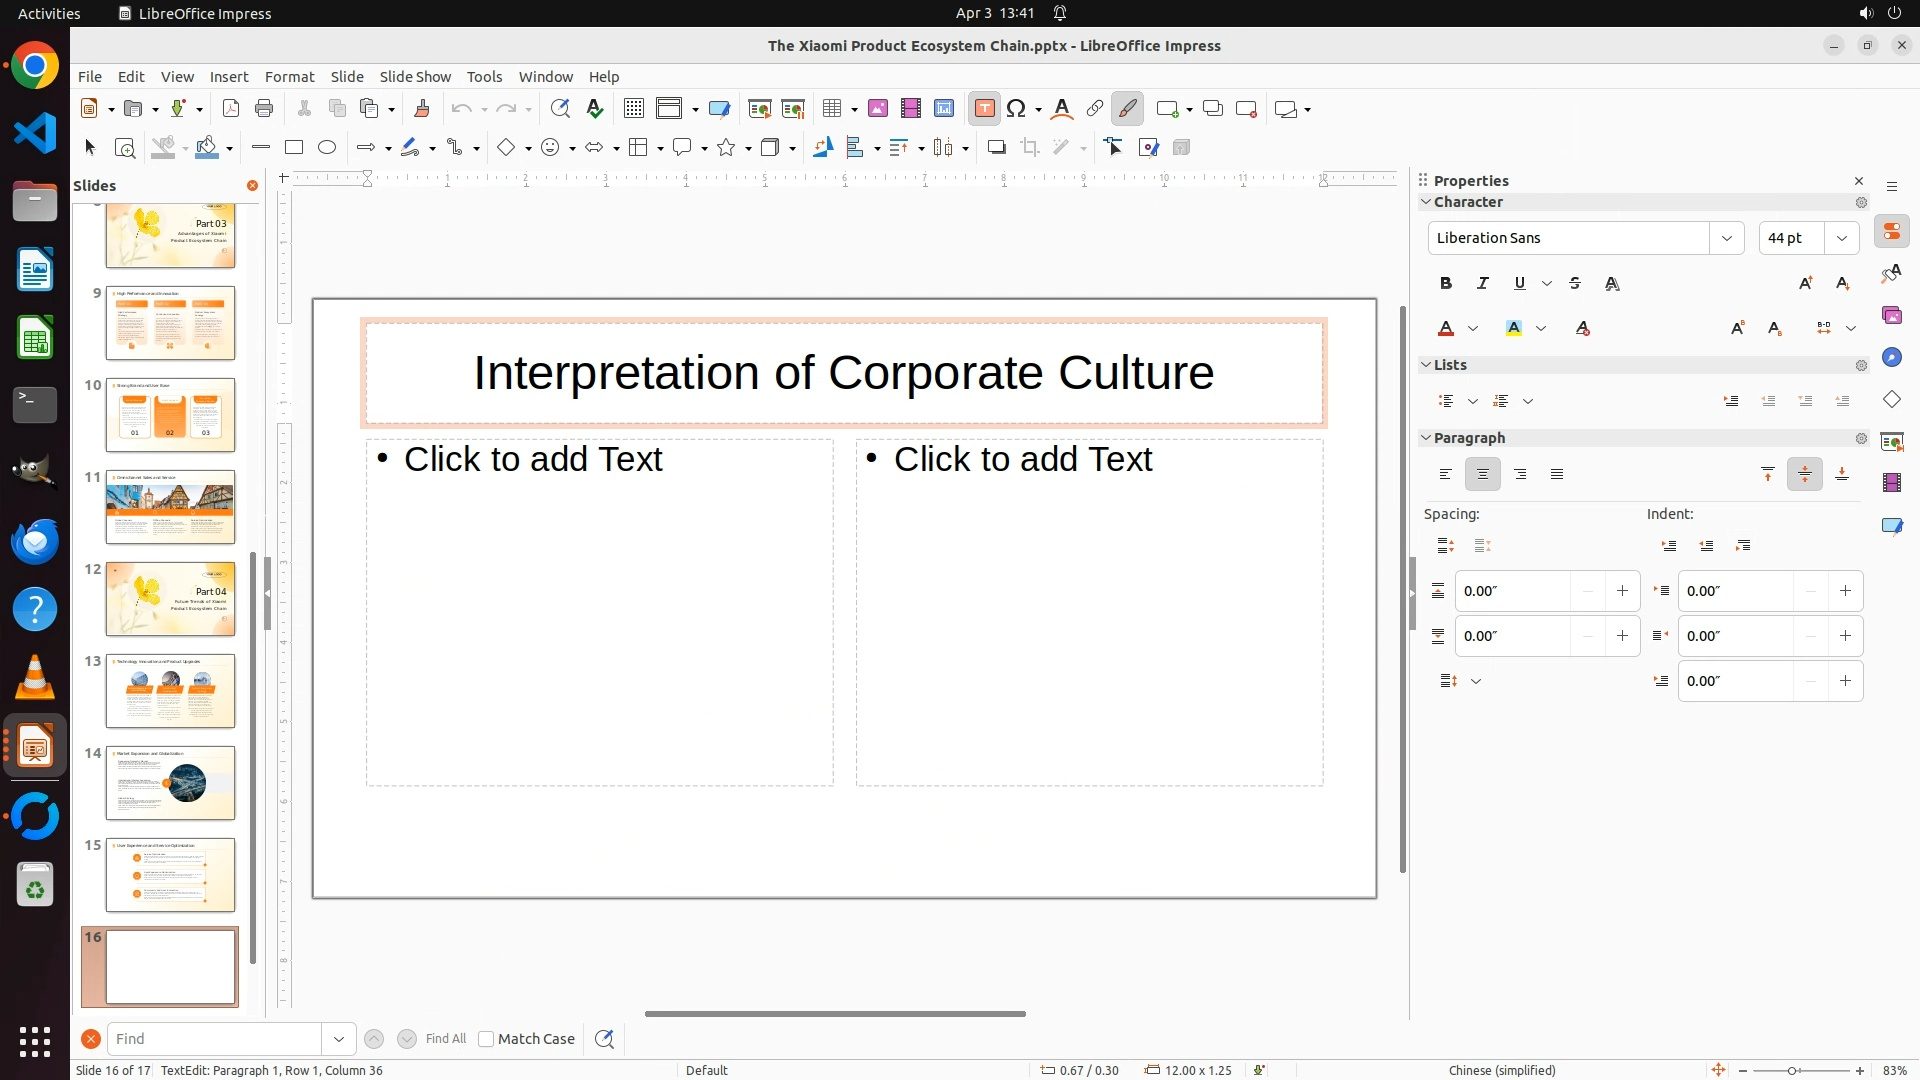Screen dimensions: 1920x1080
Task: Open the font name dropdown
Action: point(1726,238)
